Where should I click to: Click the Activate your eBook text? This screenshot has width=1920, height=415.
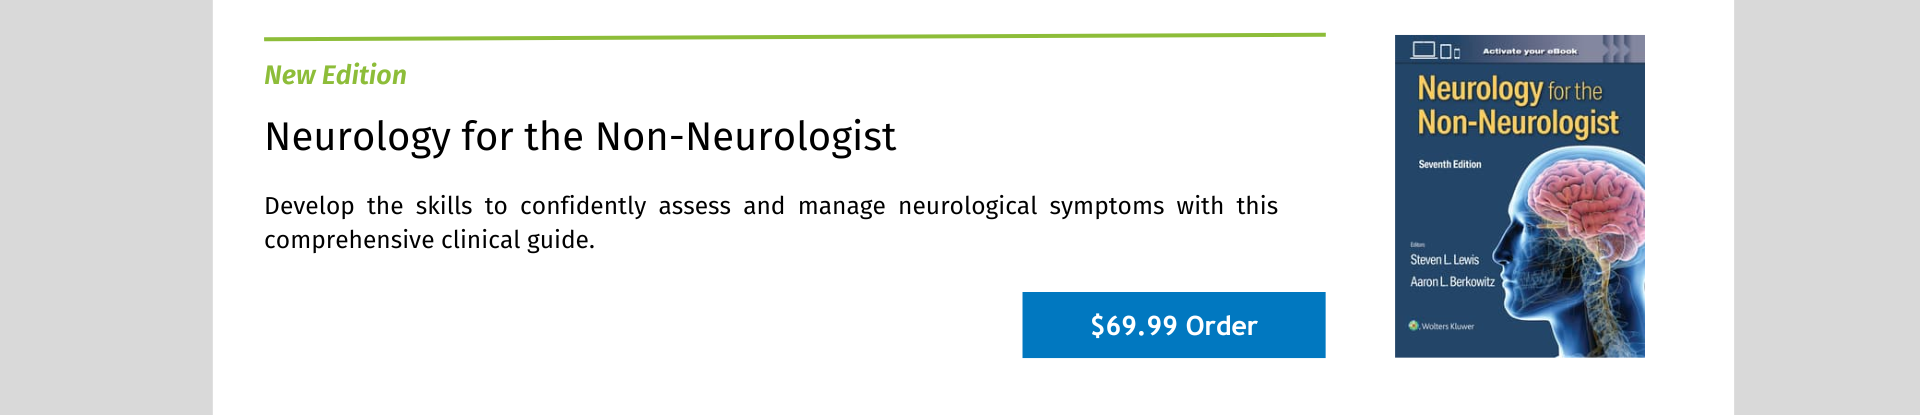(1529, 51)
